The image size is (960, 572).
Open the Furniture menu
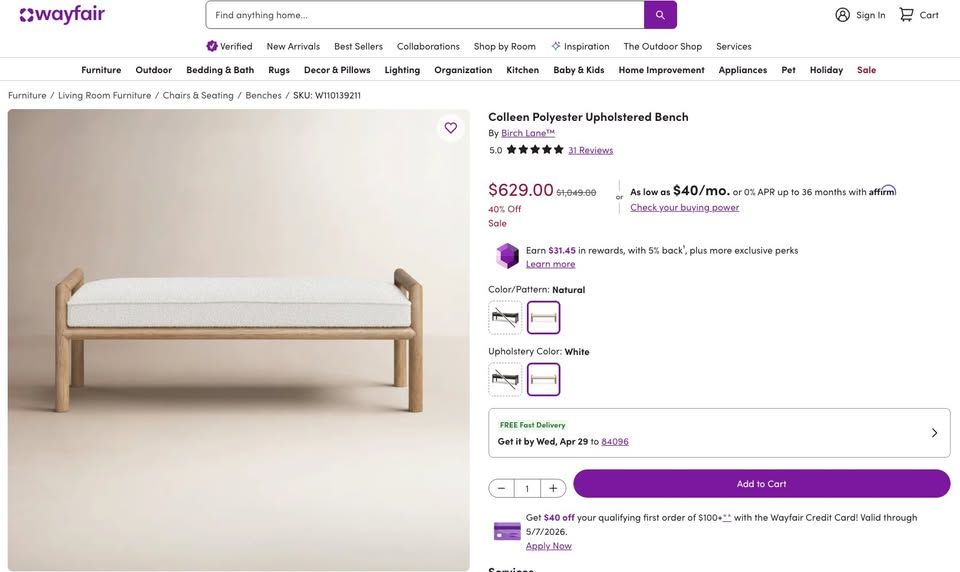tap(101, 70)
